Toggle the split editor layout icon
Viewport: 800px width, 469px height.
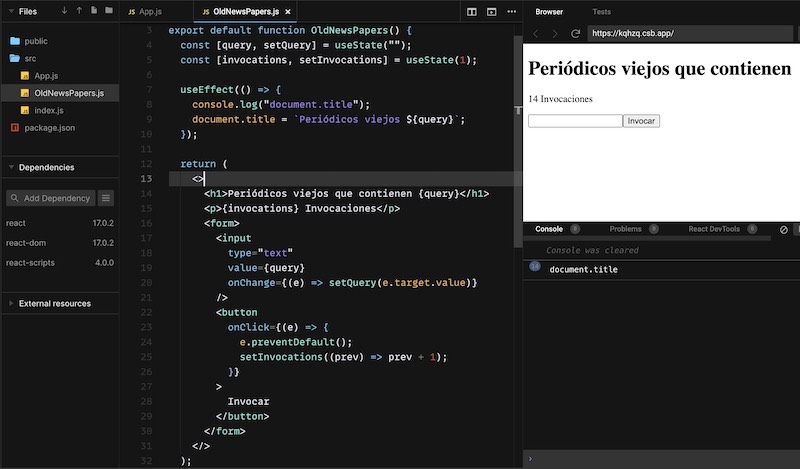[x=472, y=12]
